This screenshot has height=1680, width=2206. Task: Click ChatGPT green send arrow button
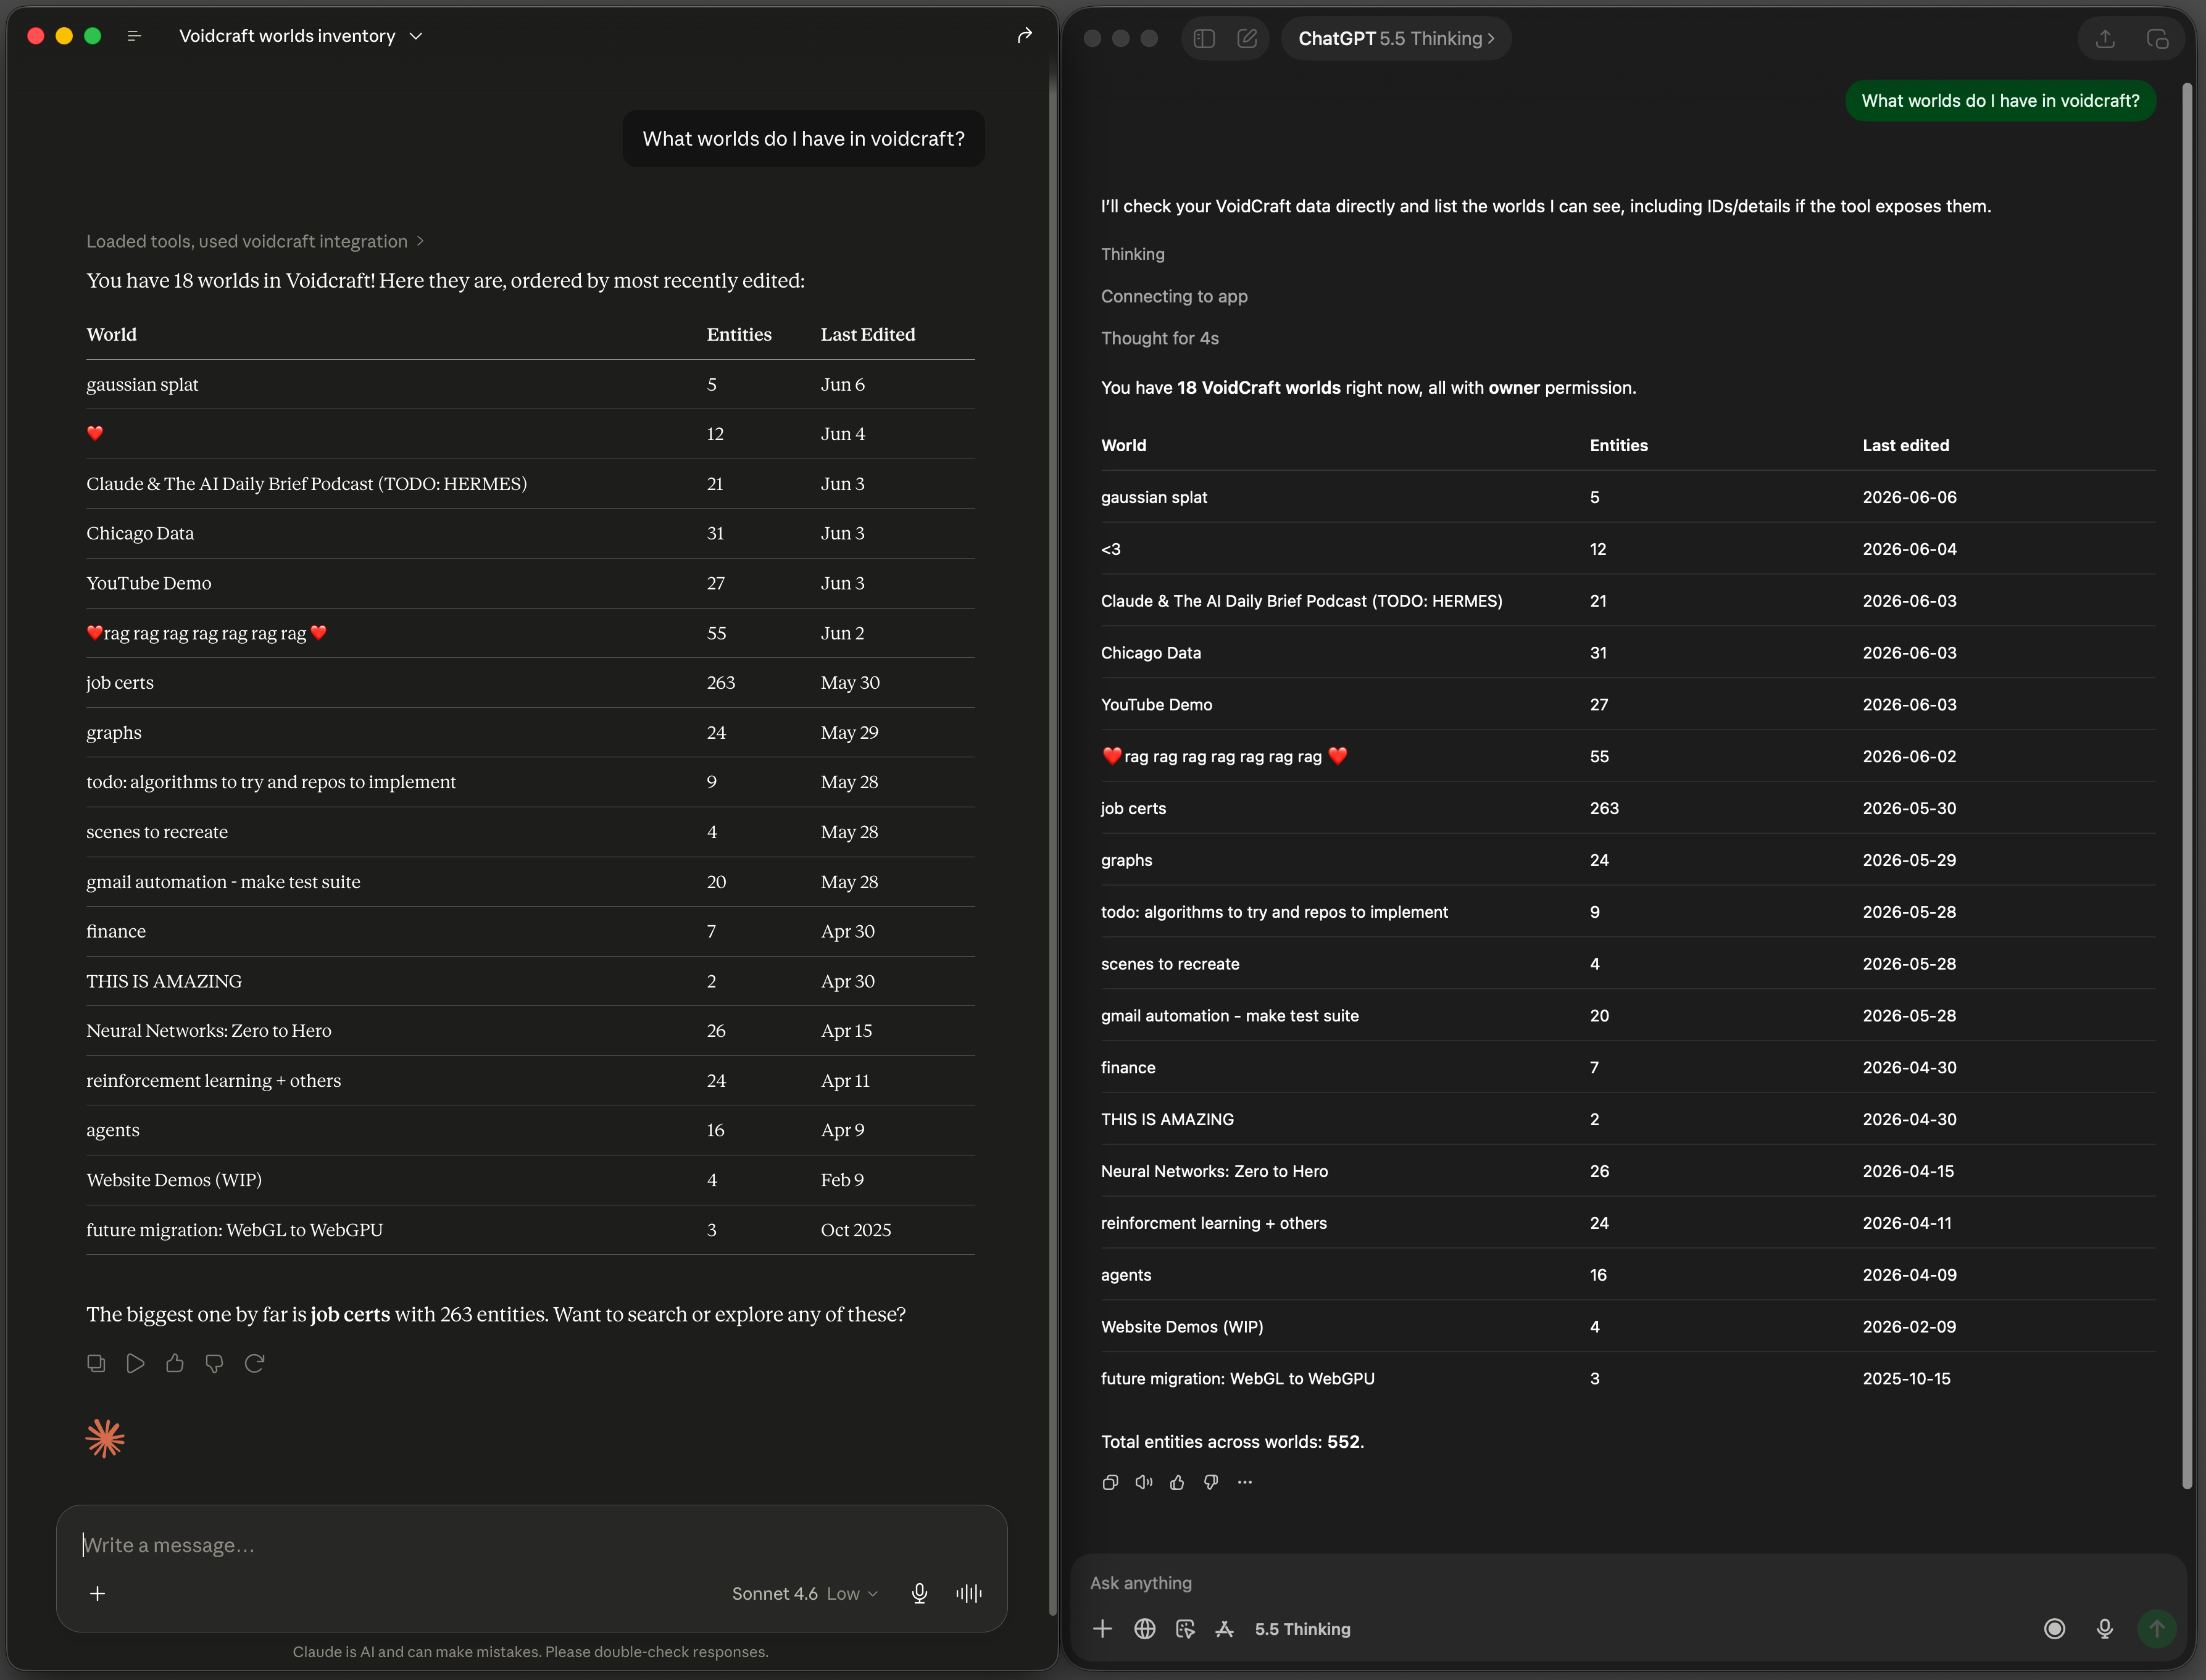[2157, 1629]
